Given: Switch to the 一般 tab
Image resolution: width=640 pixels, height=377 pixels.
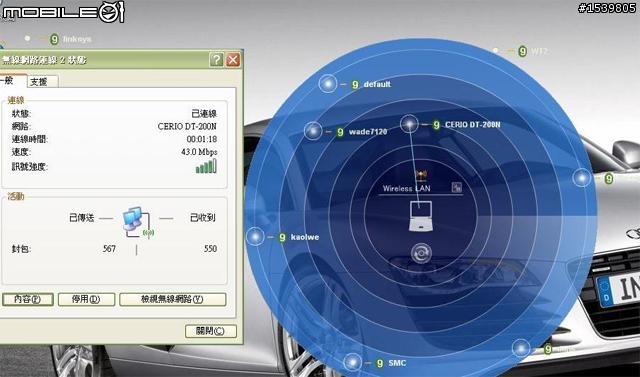Looking at the screenshot, I should coord(12,80).
